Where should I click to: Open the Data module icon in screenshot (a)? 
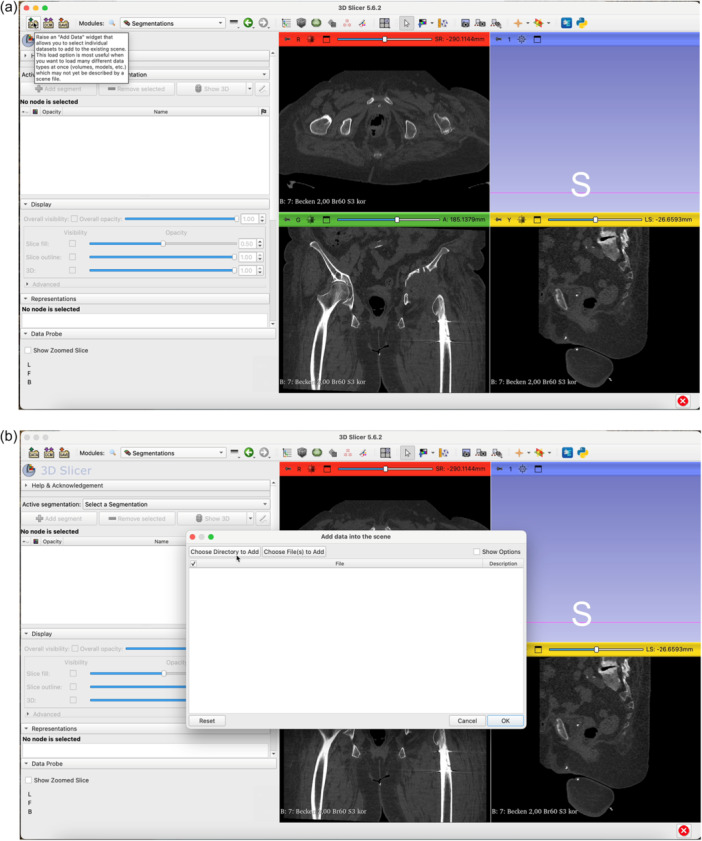[x=286, y=23]
